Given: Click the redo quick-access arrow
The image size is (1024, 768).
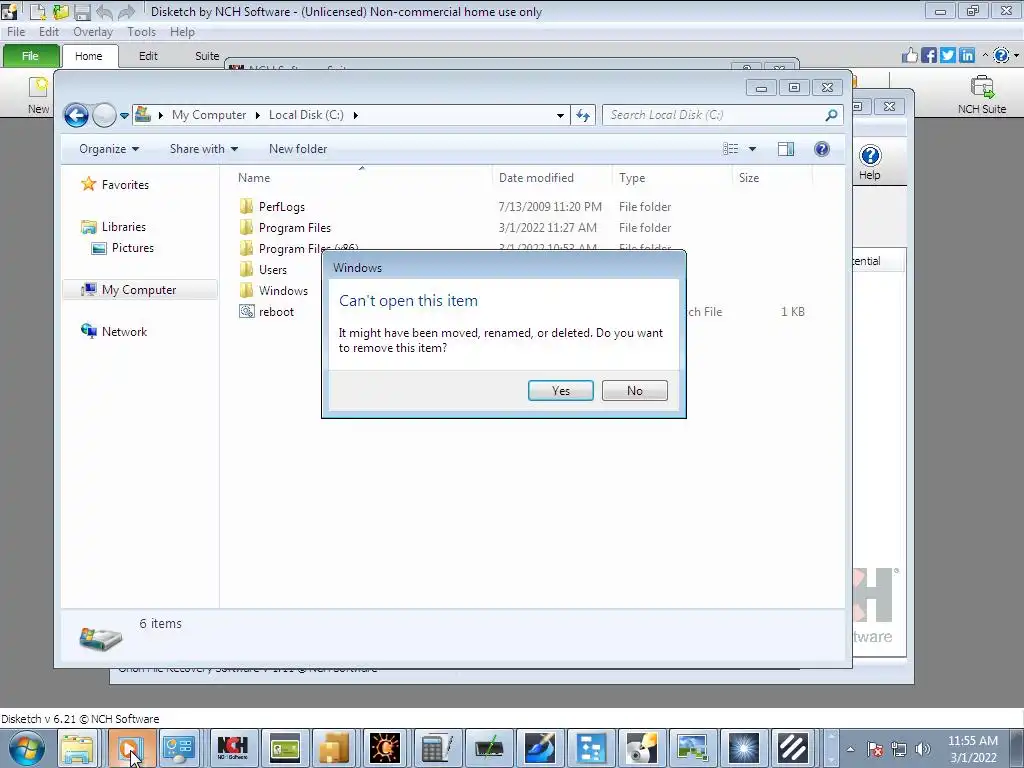Looking at the screenshot, I should 127,12.
